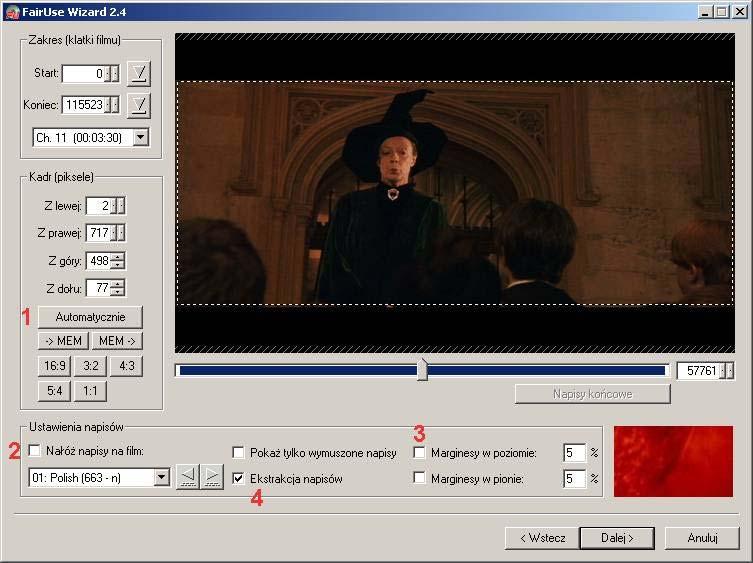Click the video preview crop area
Viewport: 753px width, 563px height.
pyautogui.click(x=455, y=193)
